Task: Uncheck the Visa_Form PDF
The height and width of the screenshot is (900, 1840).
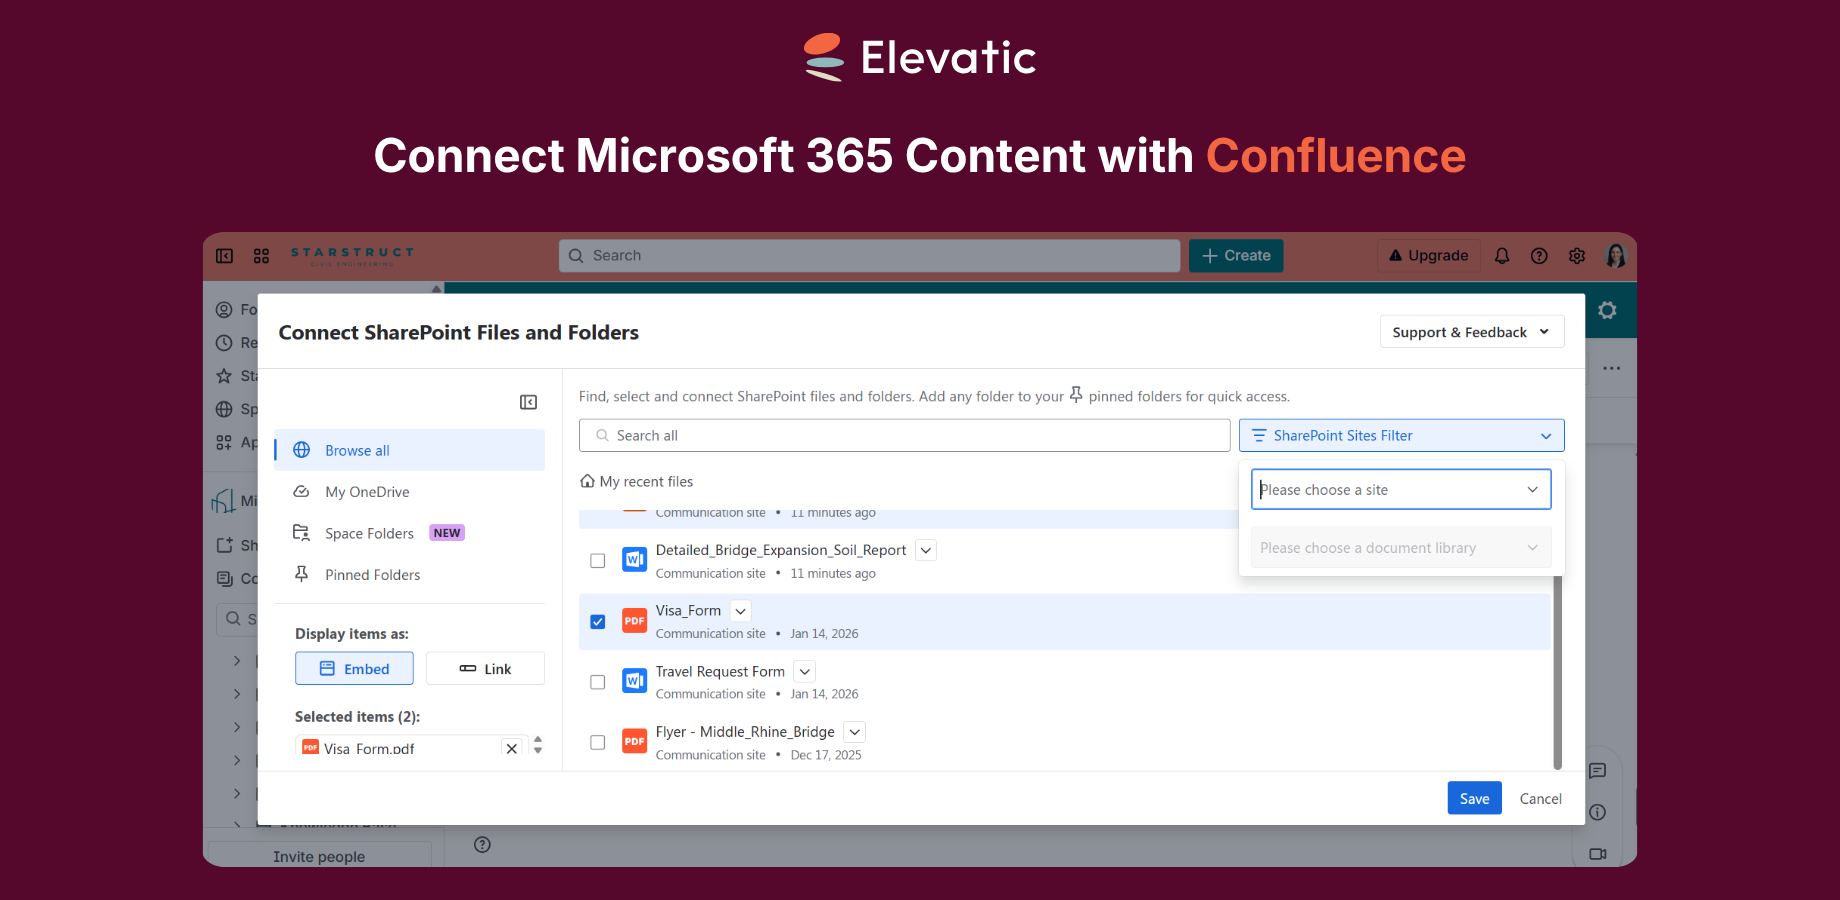Action: (597, 621)
